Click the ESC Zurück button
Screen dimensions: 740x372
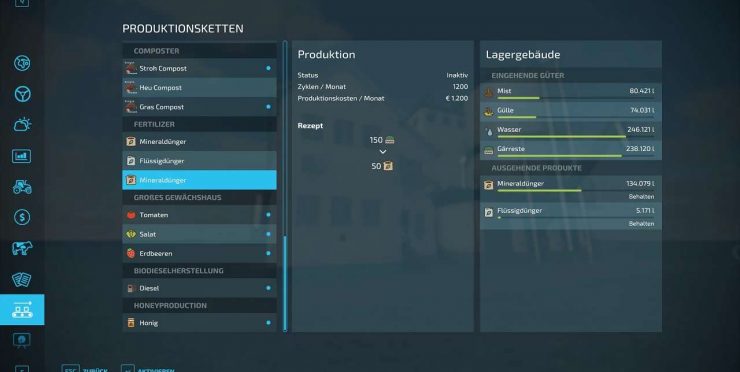point(85,369)
